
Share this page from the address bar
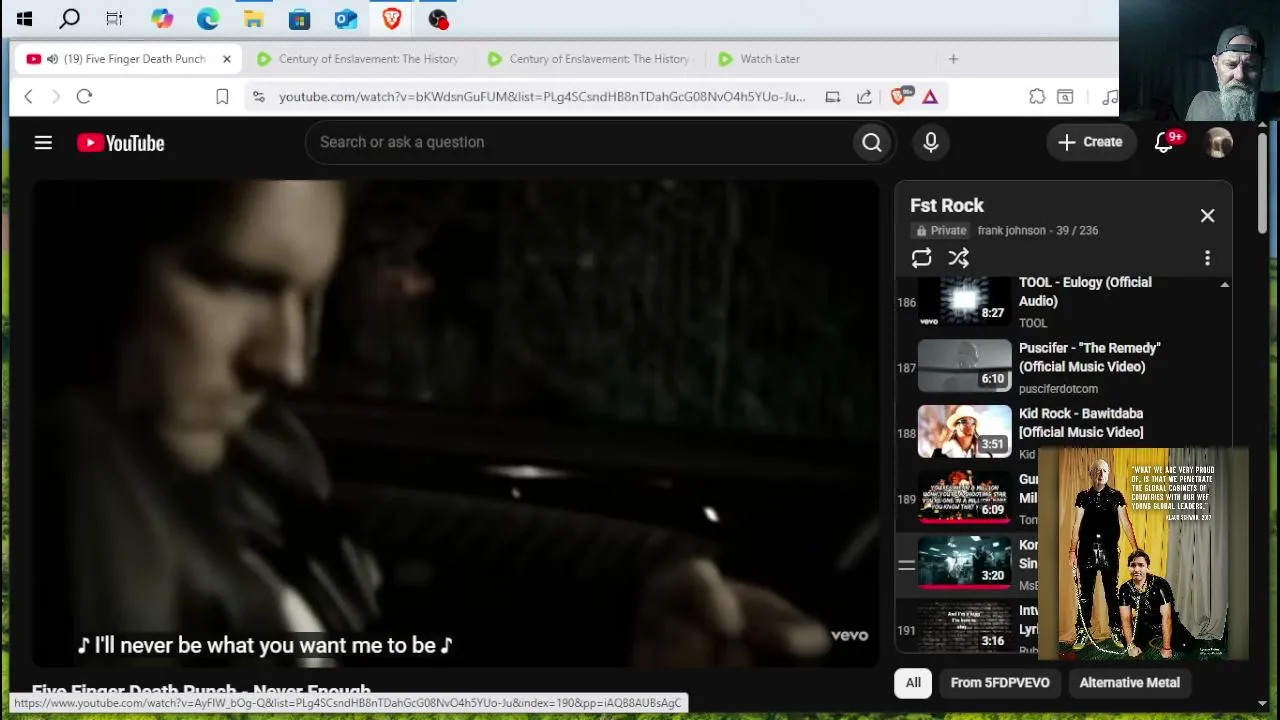tap(864, 96)
